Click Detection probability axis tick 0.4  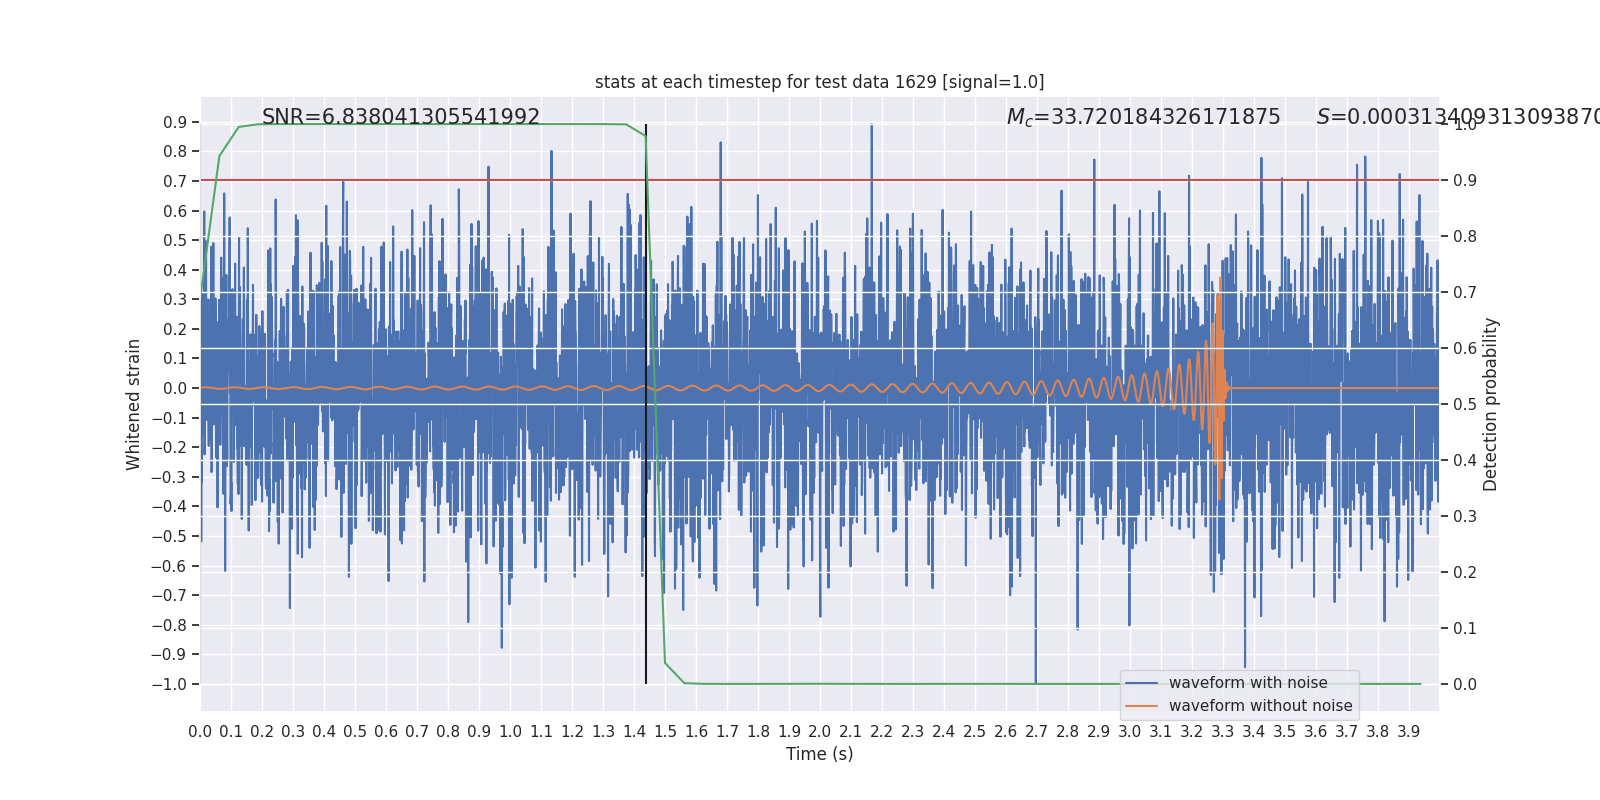click(x=1465, y=461)
